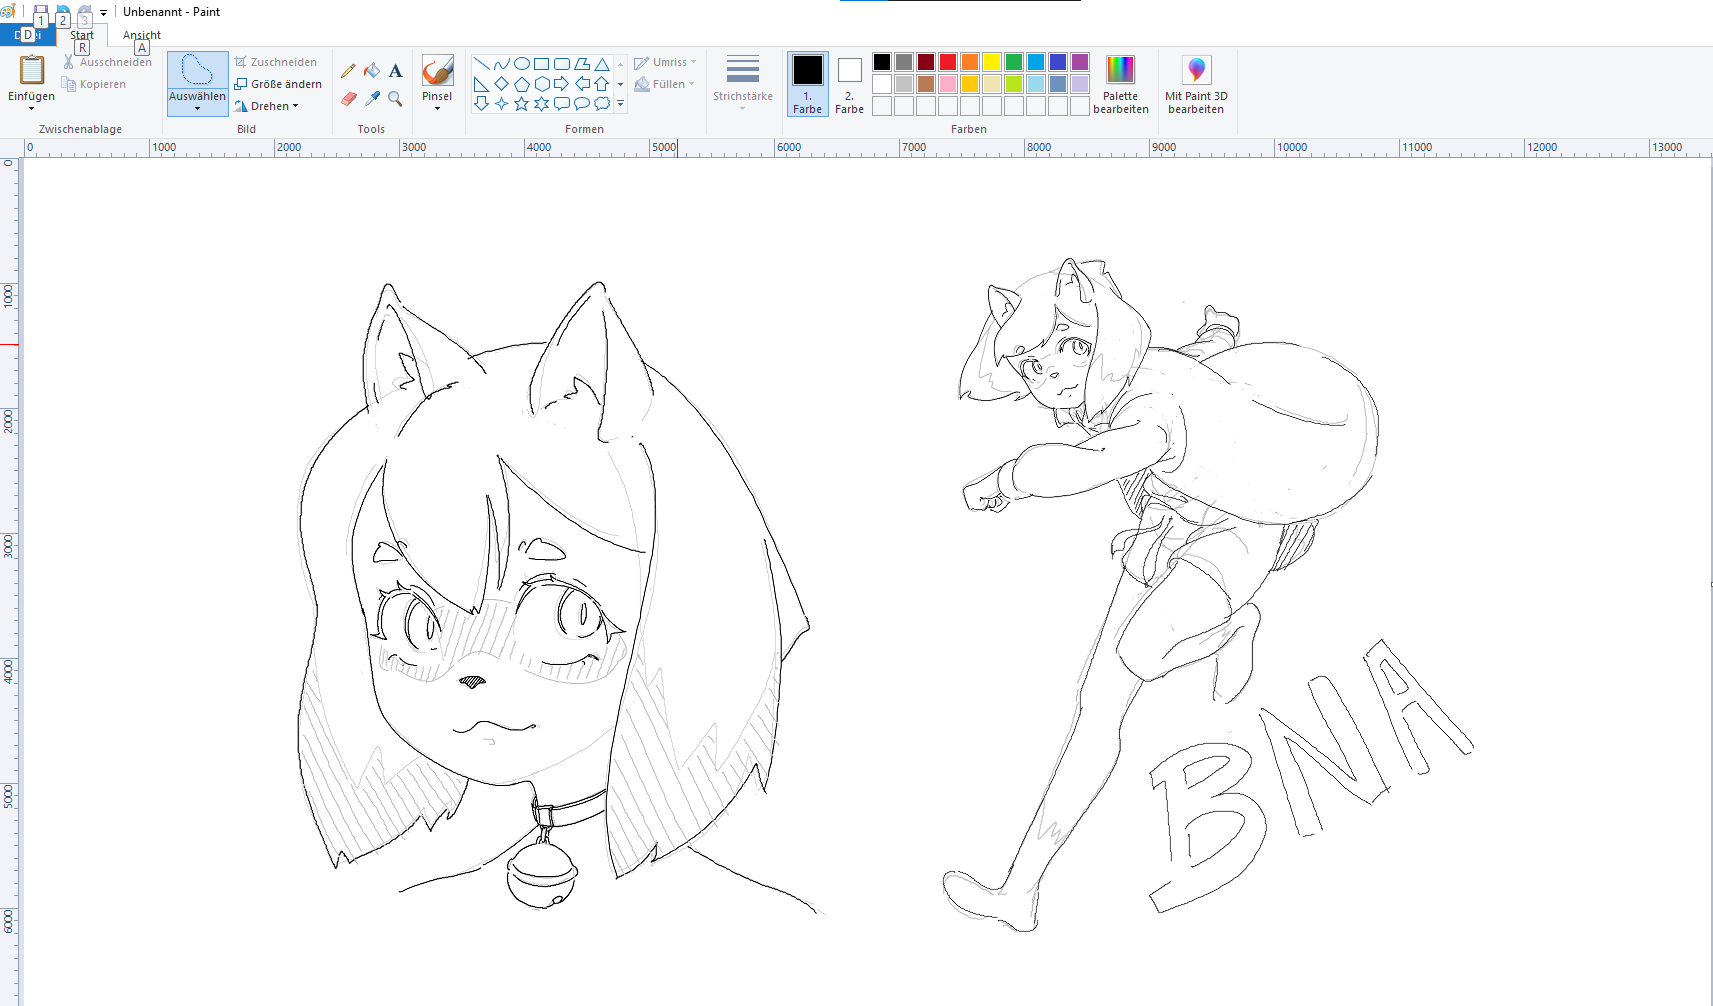Pick the Four-point star shape
The height and width of the screenshot is (1006, 1713).
point(501,103)
